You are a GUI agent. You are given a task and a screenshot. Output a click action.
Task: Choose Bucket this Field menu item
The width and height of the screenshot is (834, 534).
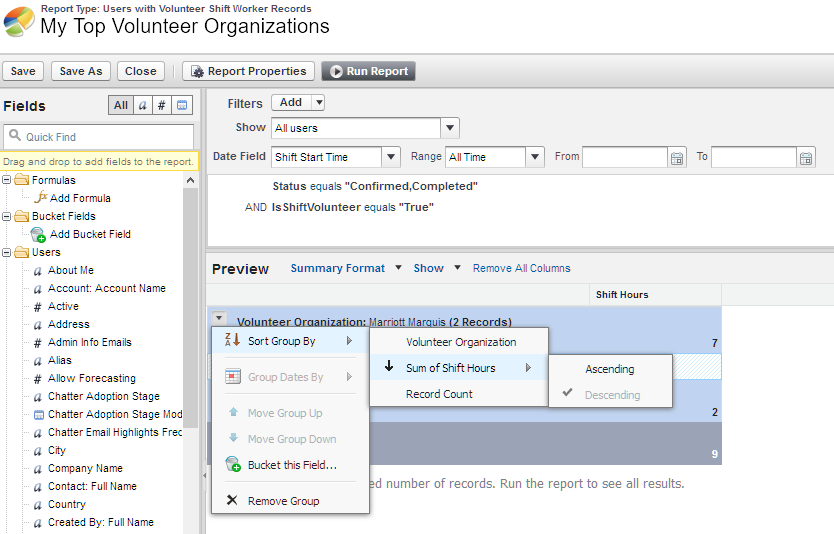290,465
